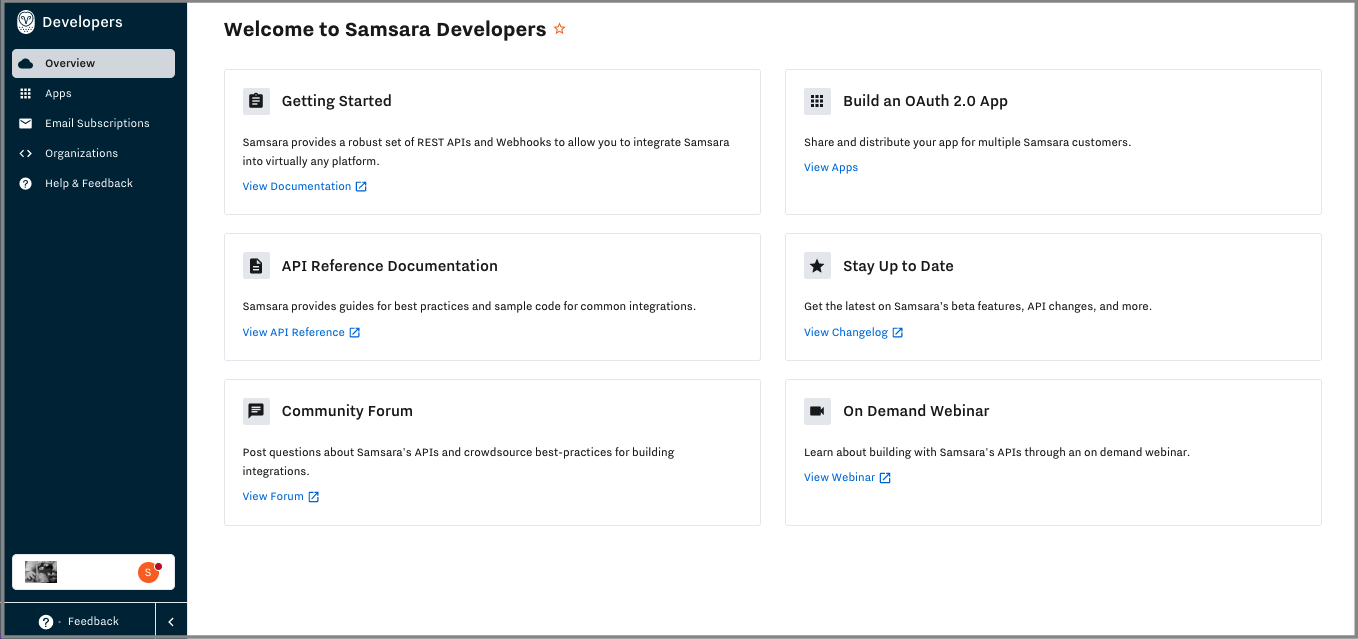Viewport: 1358px width, 639px height.
Task: Click the Community Forum chat icon
Action: (x=256, y=411)
